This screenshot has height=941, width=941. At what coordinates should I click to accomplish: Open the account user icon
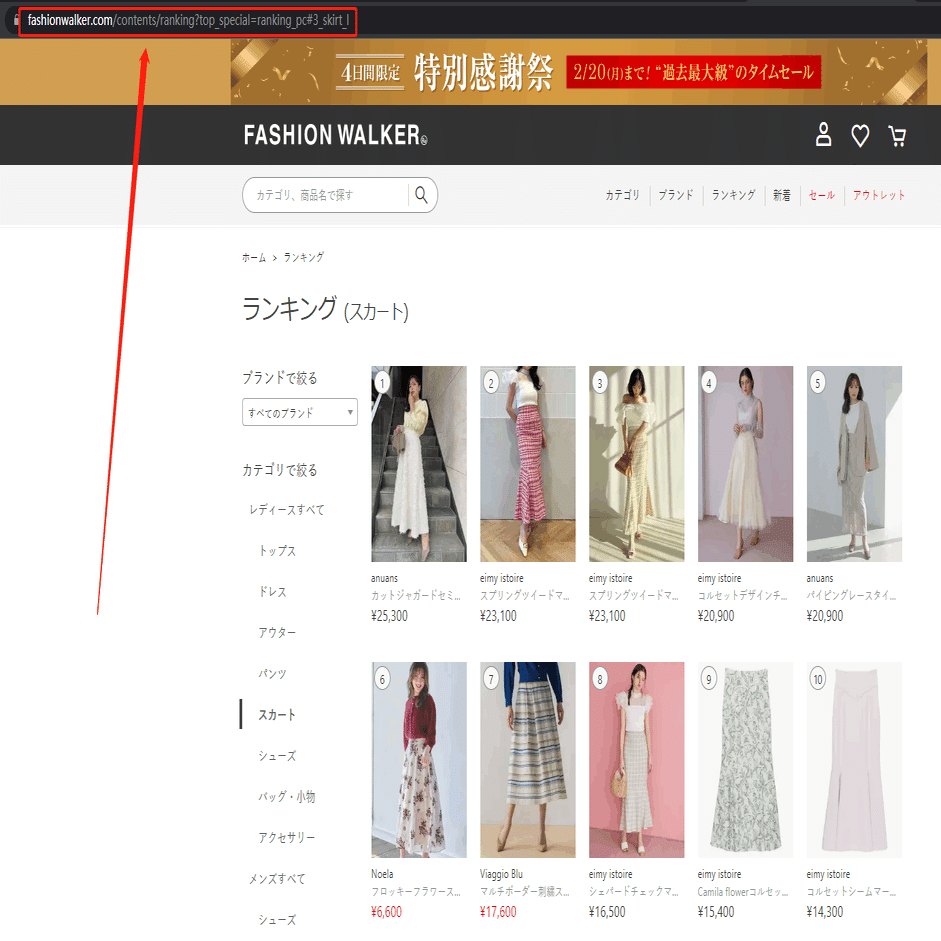823,135
